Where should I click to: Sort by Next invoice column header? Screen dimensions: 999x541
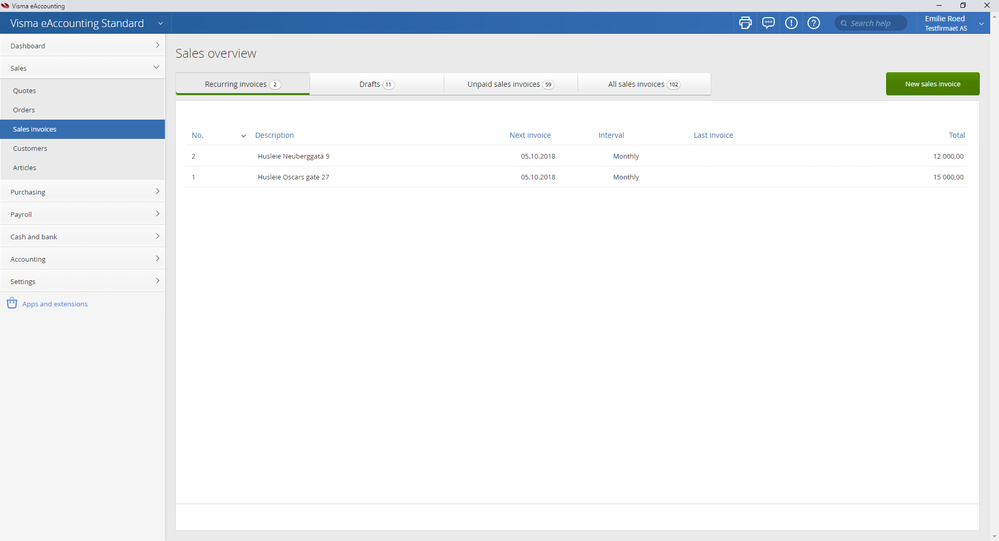point(530,135)
